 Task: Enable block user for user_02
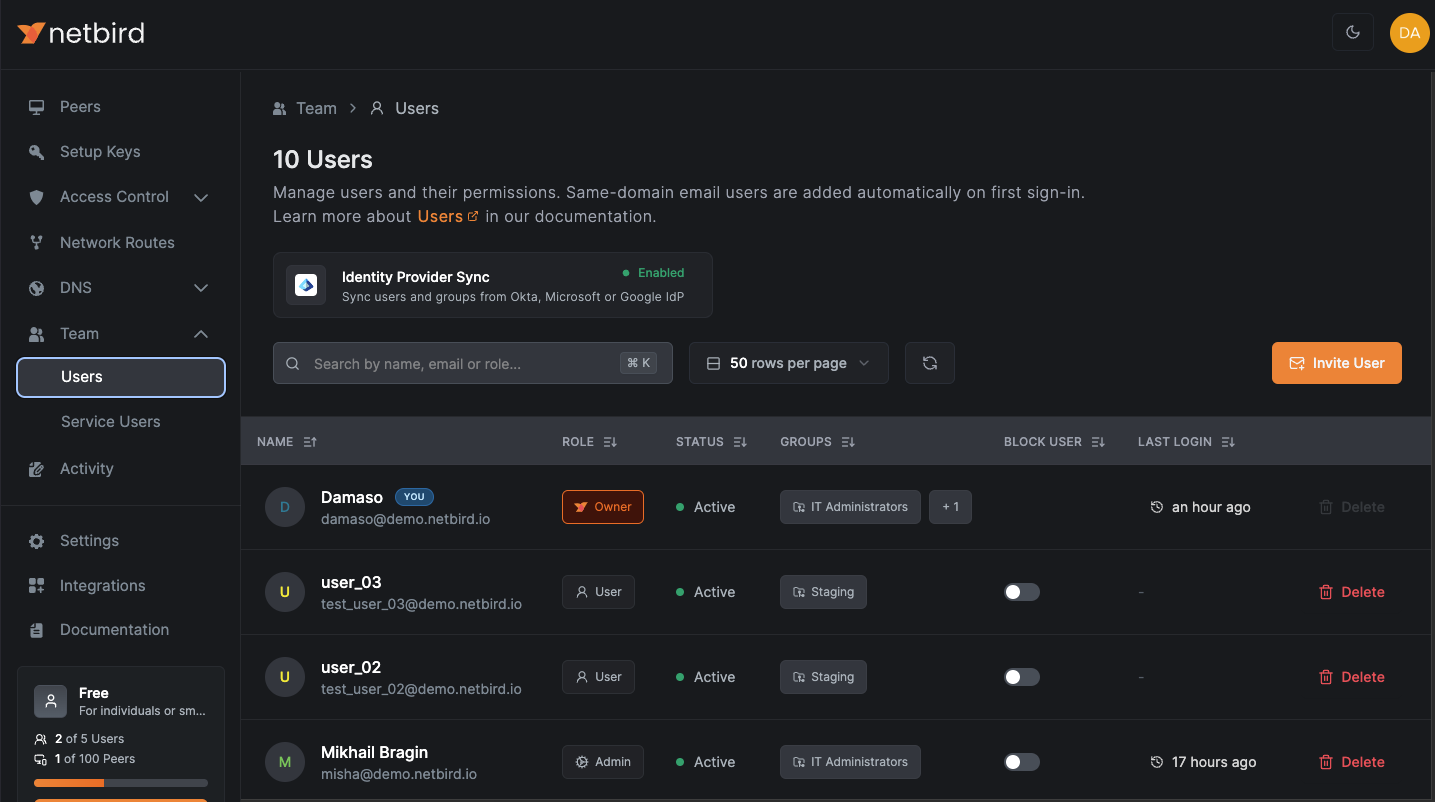[1021, 677]
